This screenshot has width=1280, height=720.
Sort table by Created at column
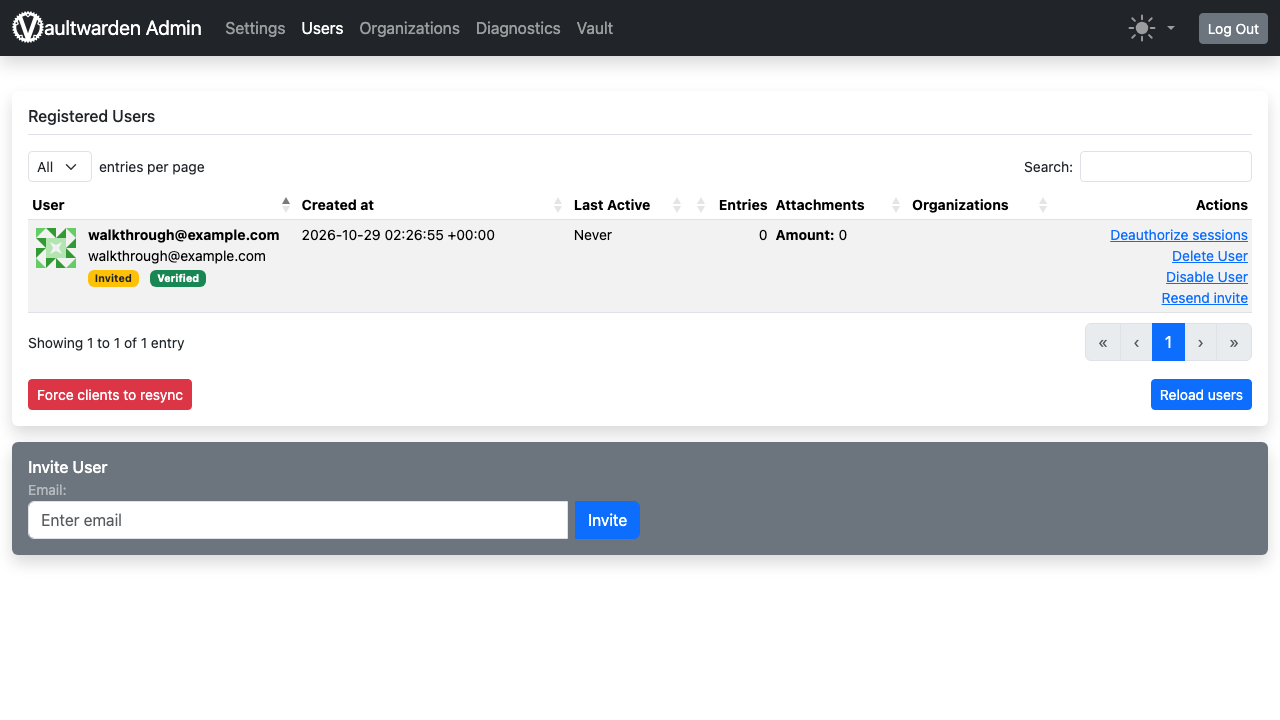(433, 205)
